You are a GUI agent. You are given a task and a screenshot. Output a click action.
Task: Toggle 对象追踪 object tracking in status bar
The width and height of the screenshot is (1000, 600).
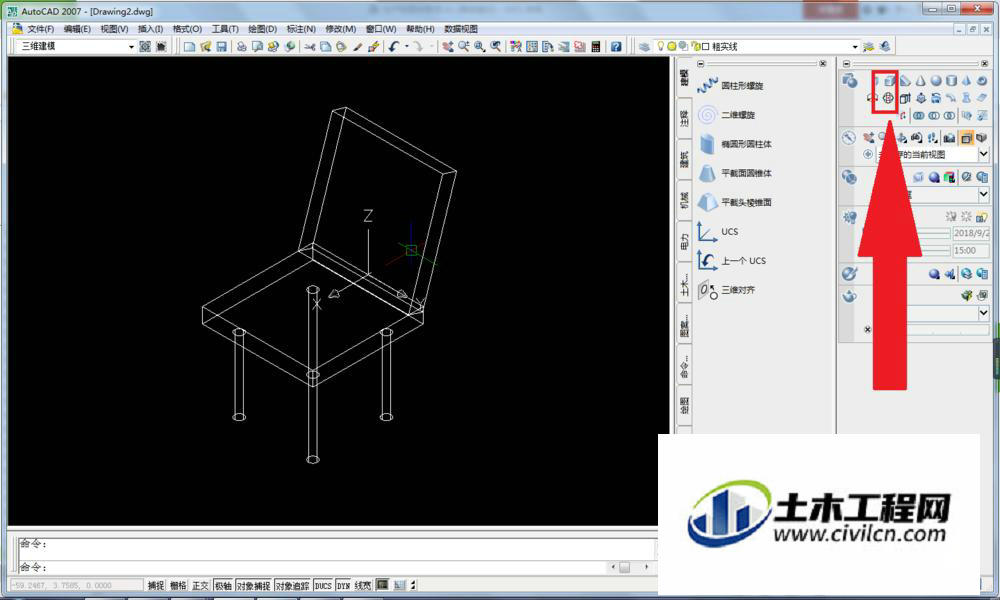[x=293, y=585]
